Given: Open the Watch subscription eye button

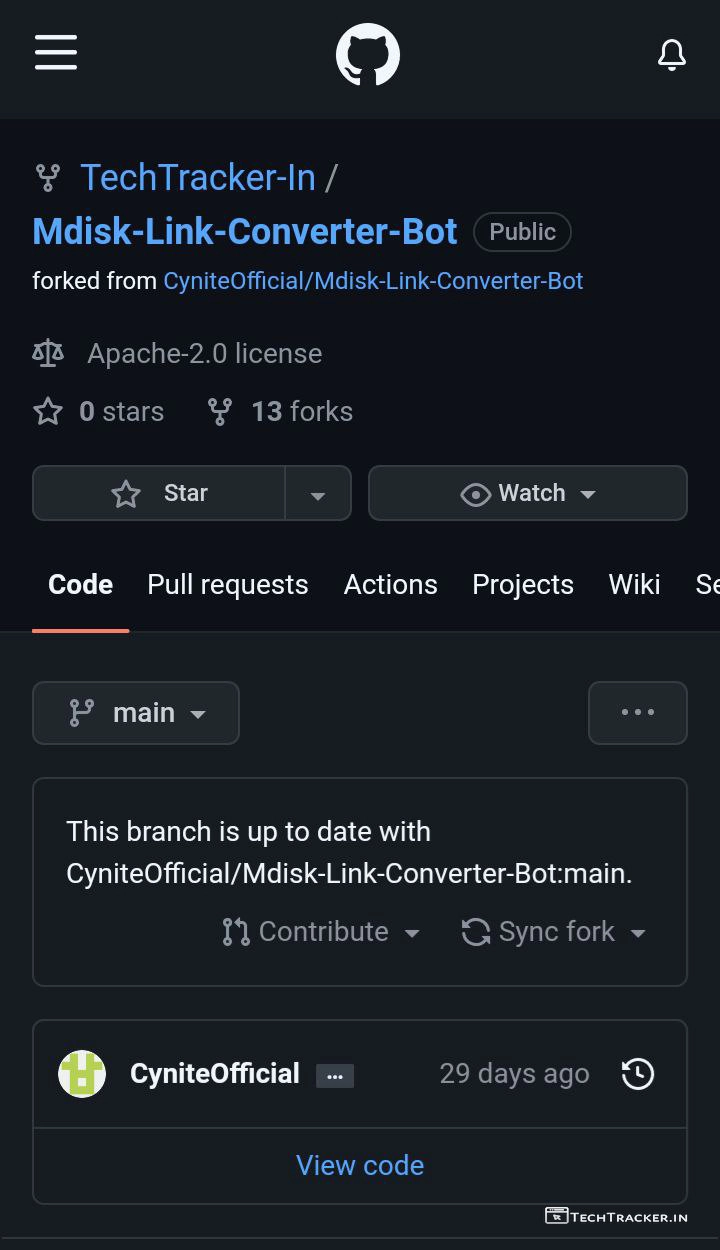Looking at the screenshot, I should (x=528, y=493).
